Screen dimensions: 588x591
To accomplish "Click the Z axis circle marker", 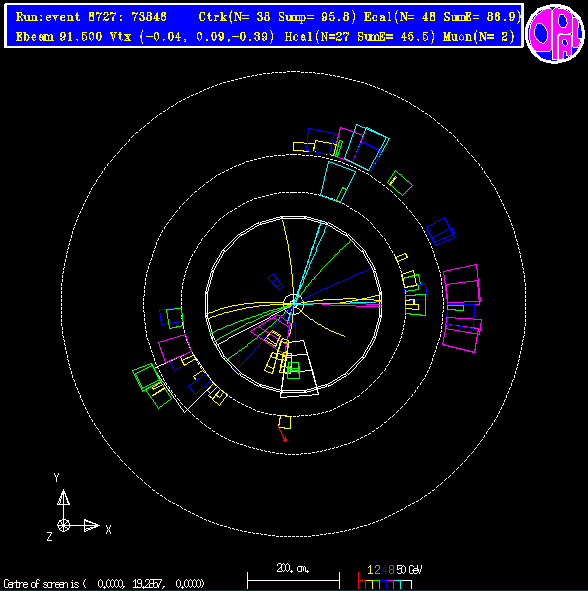I will [63, 525].
